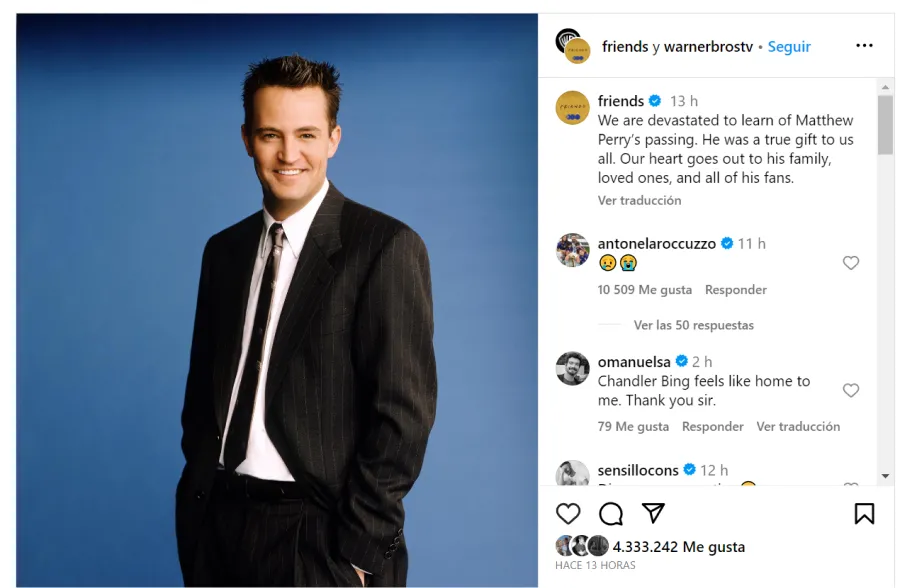Image resolution: width=900 pixels, height=588 pixels.
Task: Click the omanuelsa username
Action: (x=634, y=361)
